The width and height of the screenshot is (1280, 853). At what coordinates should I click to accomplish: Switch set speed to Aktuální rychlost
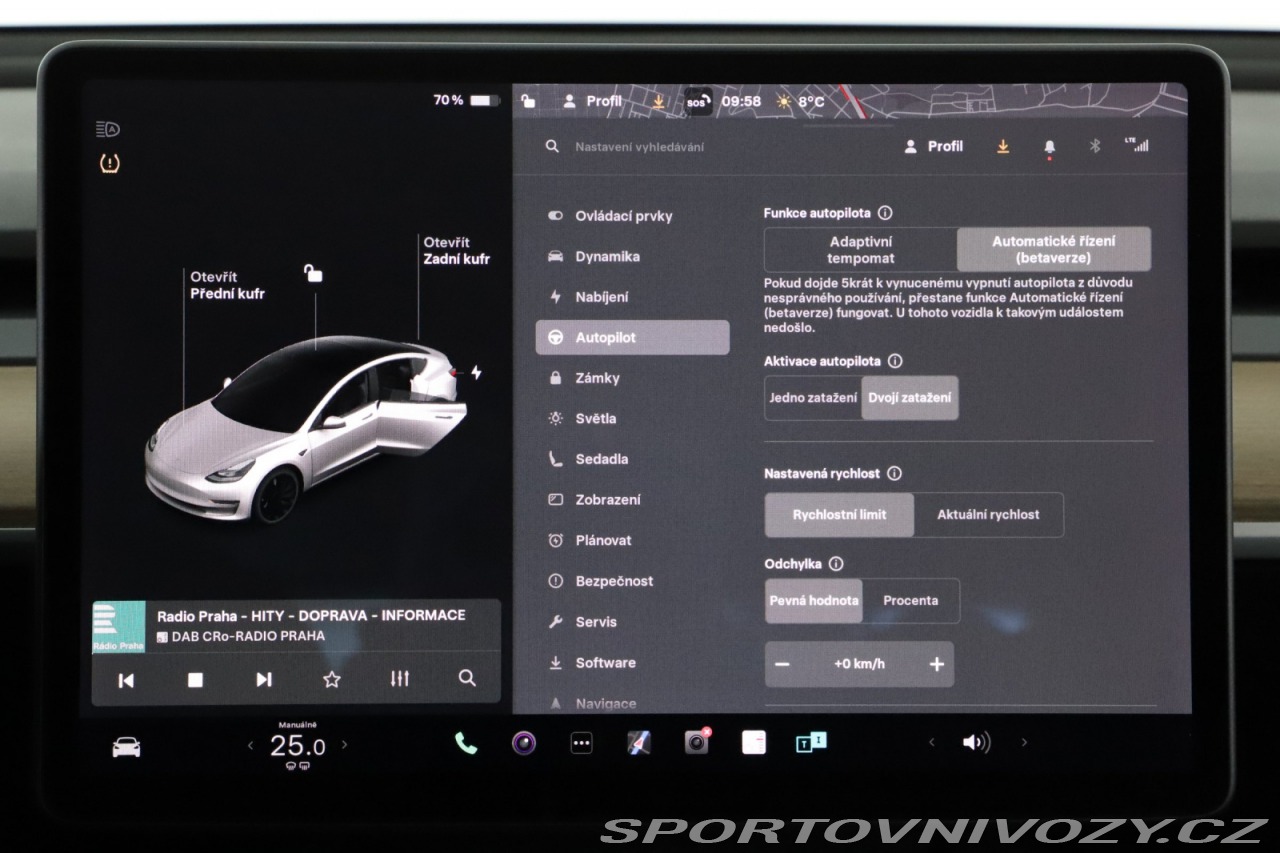(987, 515)
